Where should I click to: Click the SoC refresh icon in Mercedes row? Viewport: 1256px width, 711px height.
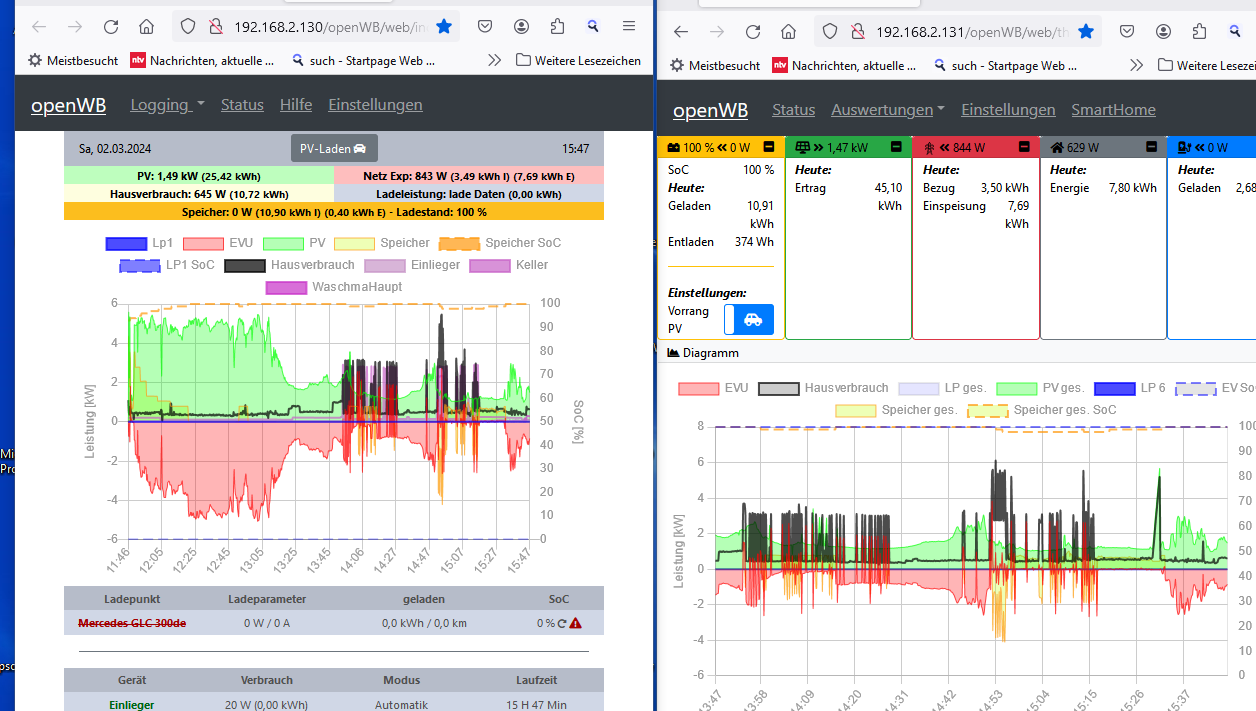click(x=562, y=624)
